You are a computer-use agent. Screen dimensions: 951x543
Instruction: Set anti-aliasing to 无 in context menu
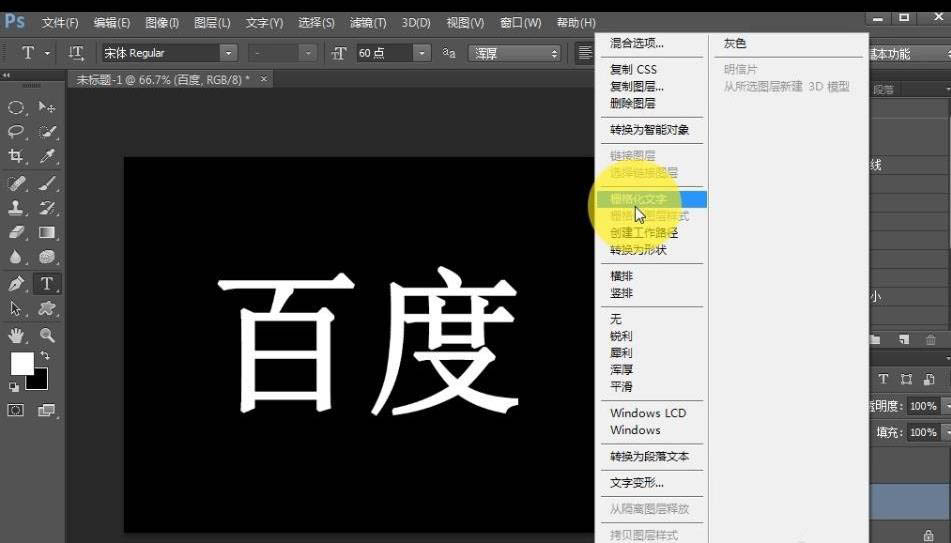click(x=616, y=319)
